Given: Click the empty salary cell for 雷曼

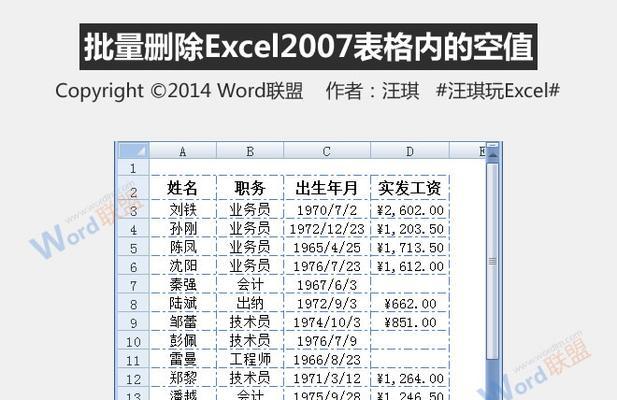Looking at the screenshot, I should [x=410, y=359].
